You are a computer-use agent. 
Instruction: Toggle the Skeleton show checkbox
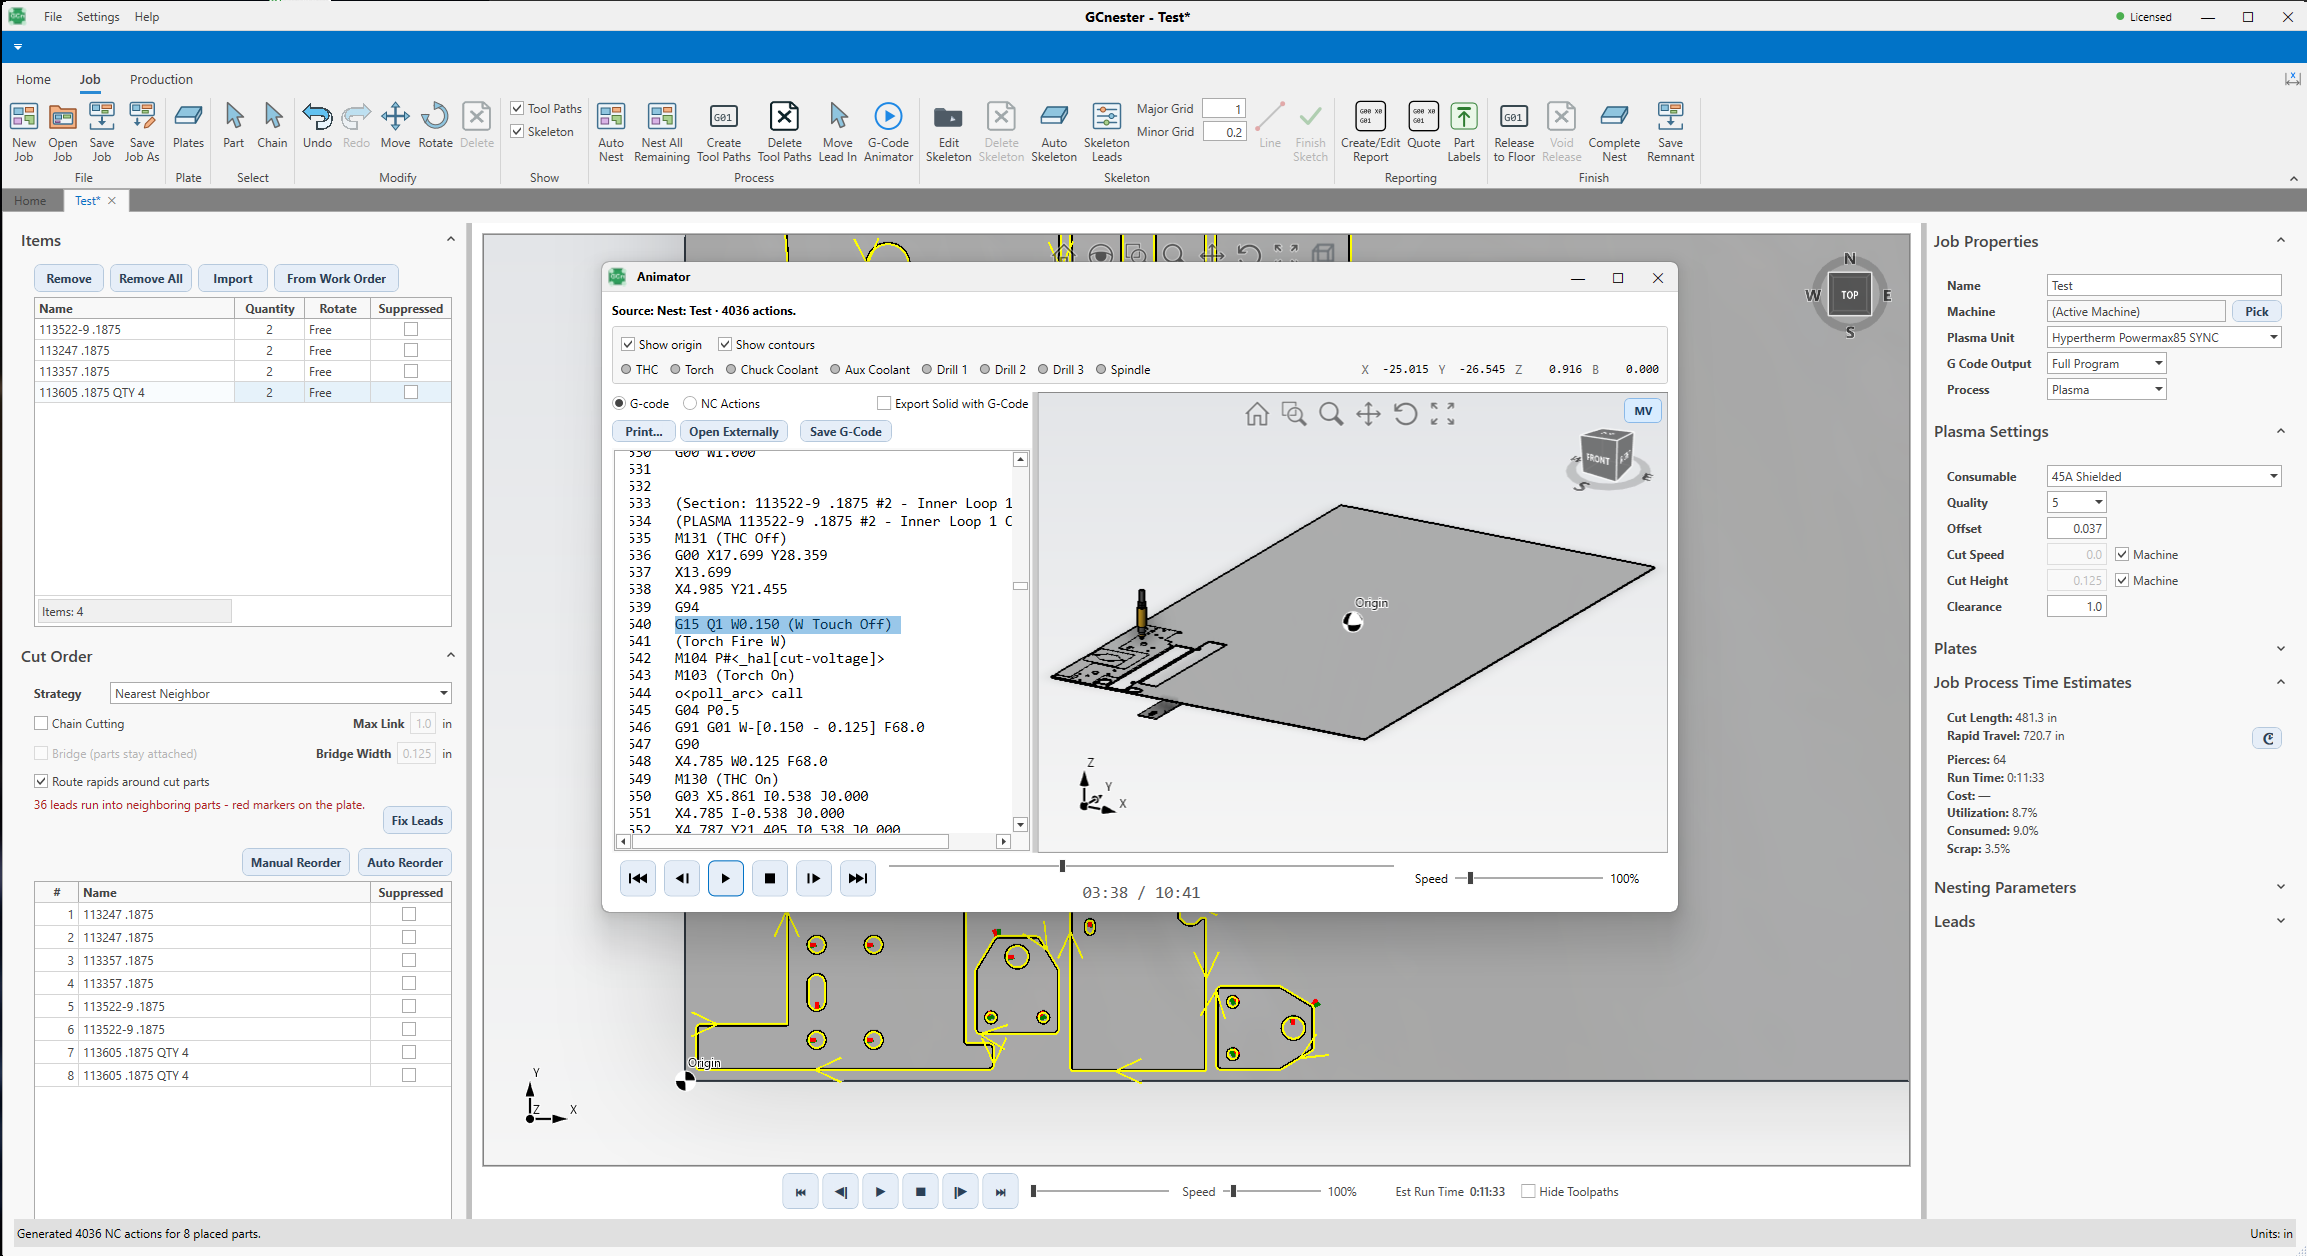tap(517, 131)
